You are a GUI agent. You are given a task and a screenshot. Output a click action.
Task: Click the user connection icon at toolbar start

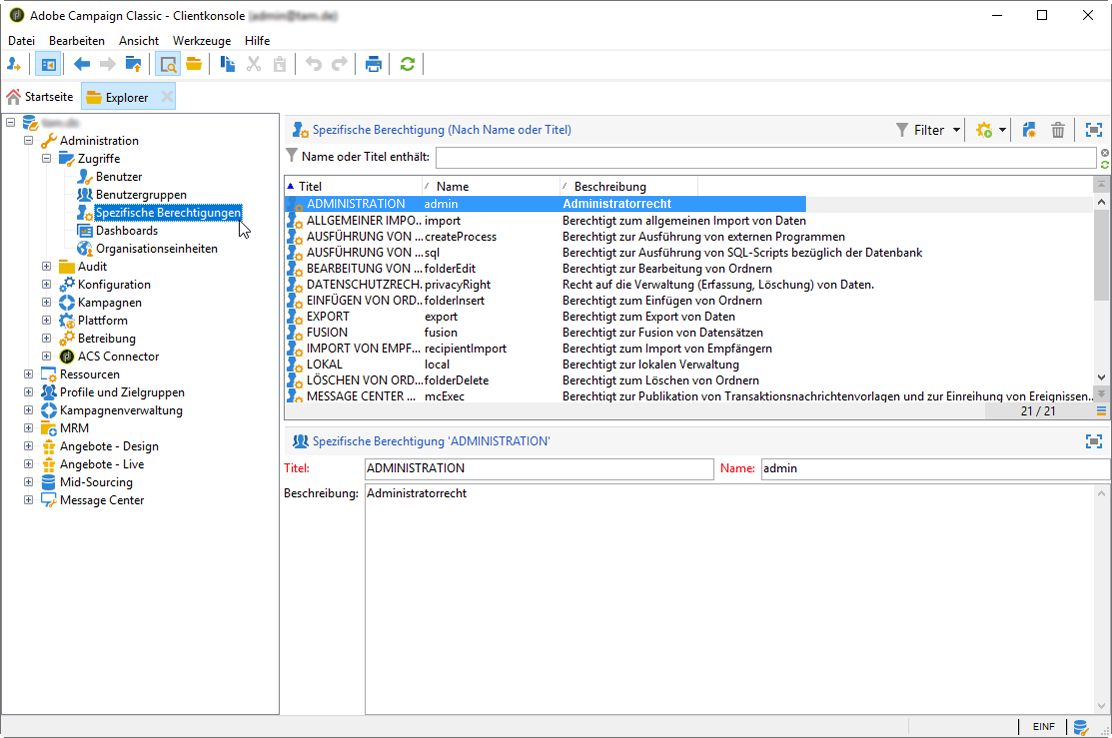click(13, 65)
